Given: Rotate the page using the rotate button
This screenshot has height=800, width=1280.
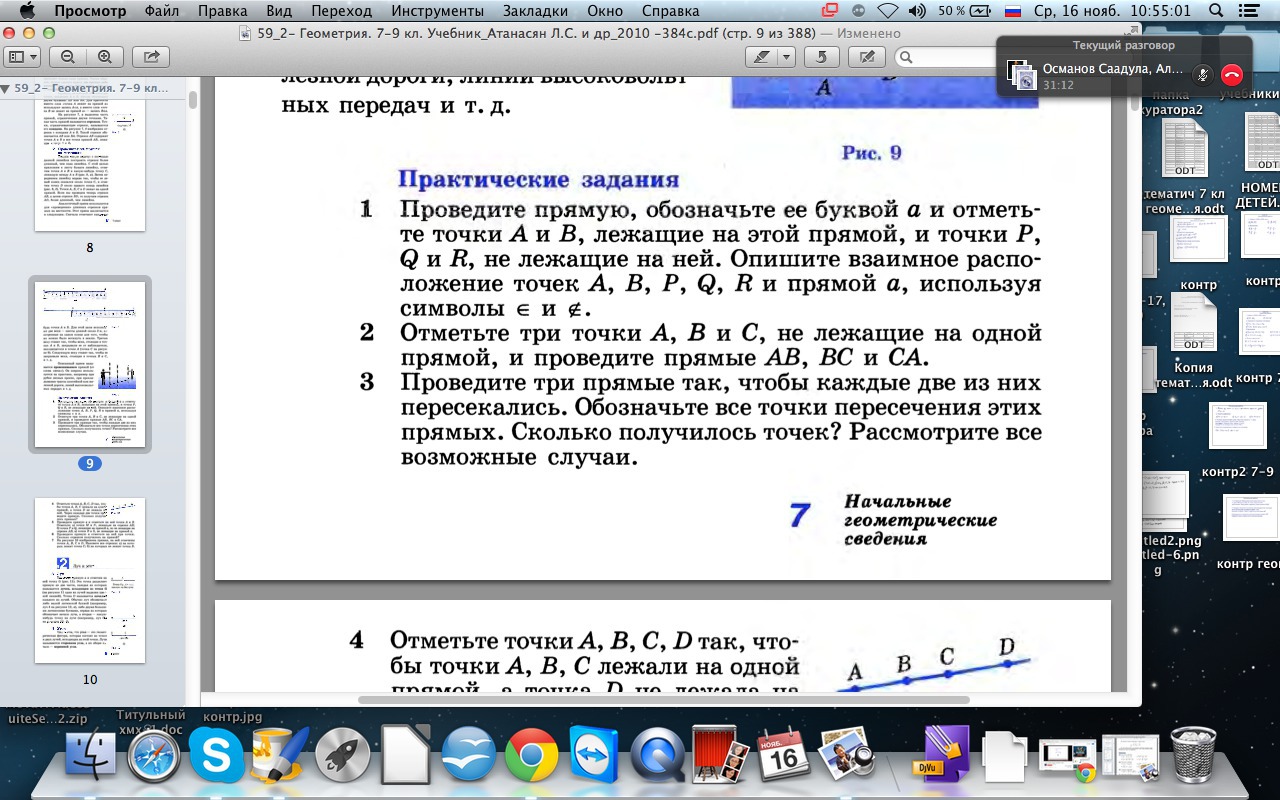Looking at the screenshot, I should (x=822, y=57).
